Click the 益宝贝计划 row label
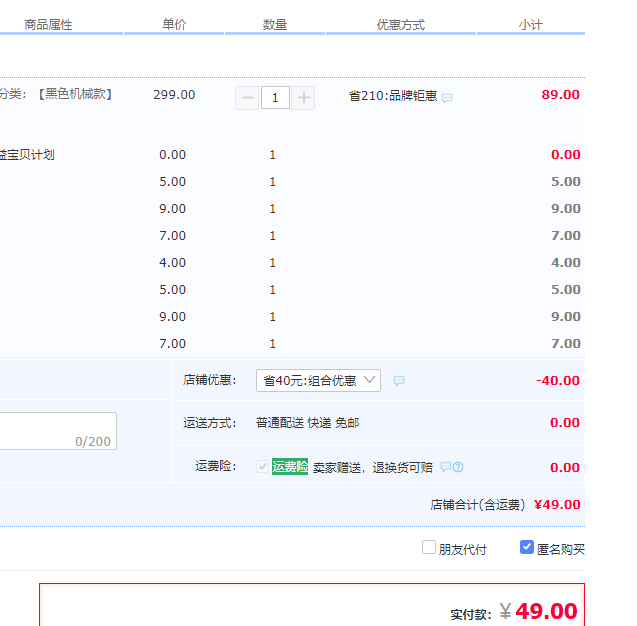The width and height of the screenshot is (637, 626). pos(27,155)
